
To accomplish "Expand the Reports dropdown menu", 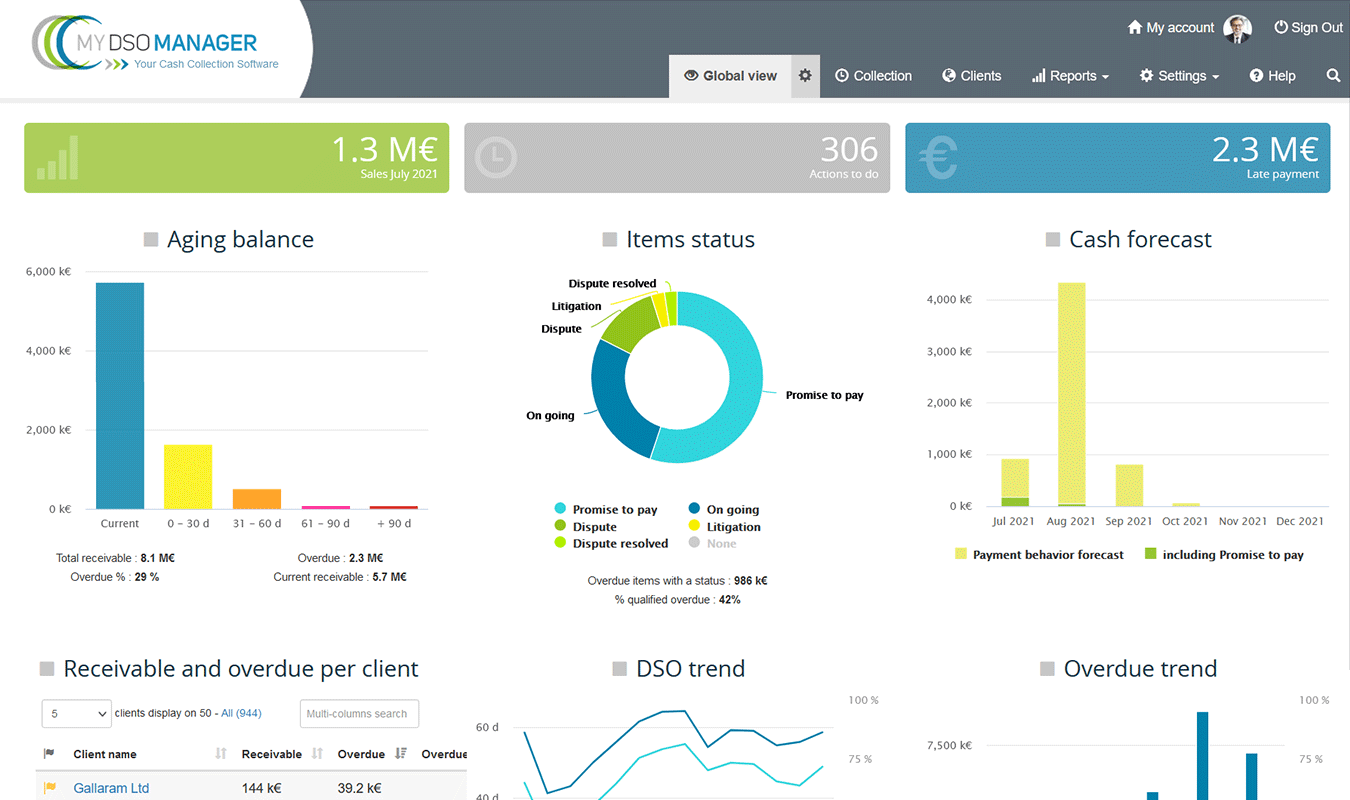I will point(1071,76).
